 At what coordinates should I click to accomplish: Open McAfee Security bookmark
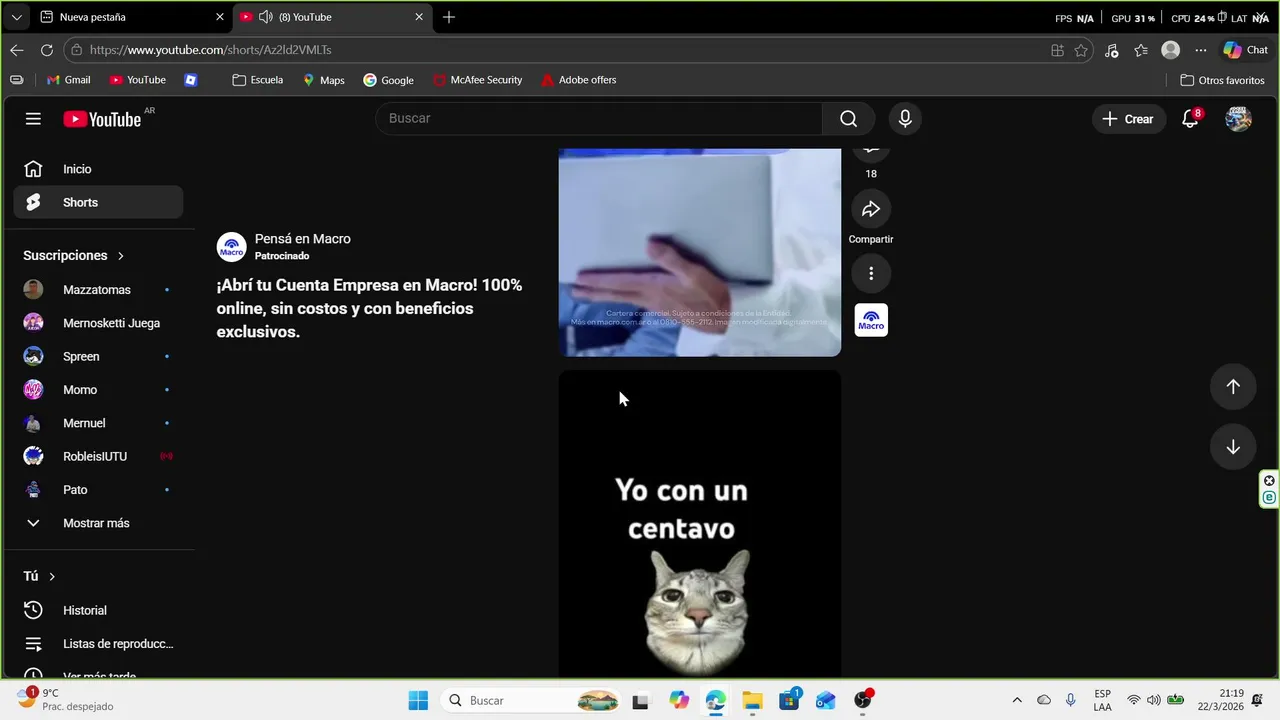pos(478,80)
